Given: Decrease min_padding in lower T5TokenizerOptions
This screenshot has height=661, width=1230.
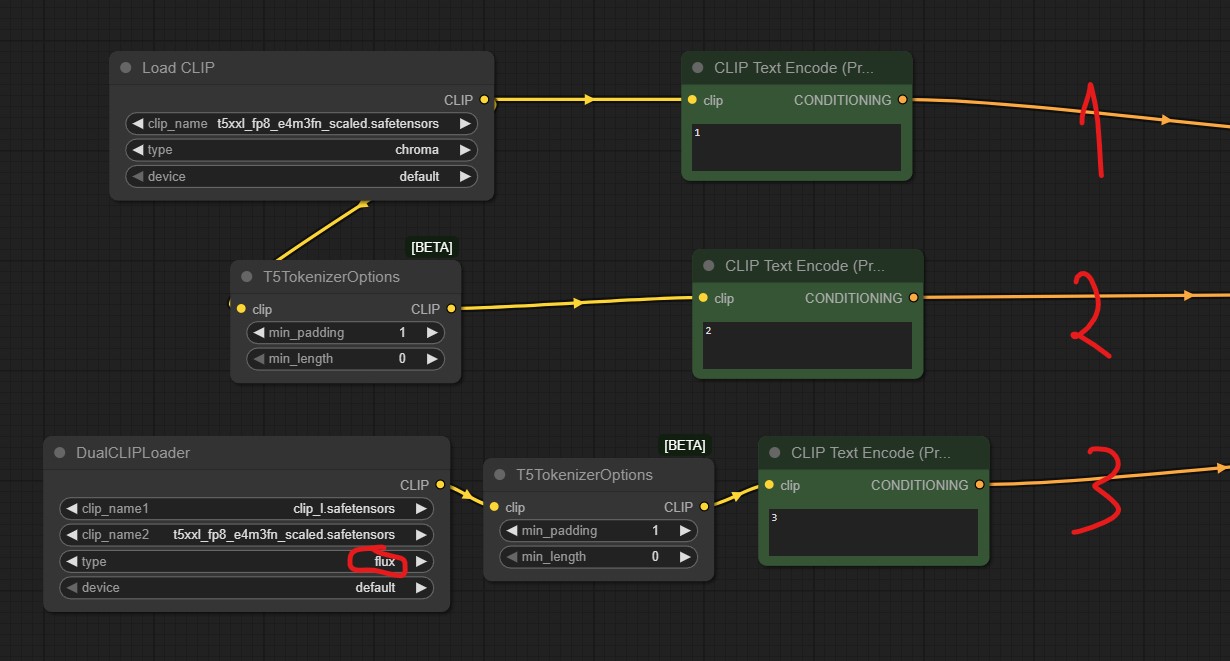Looking at the screenshot, I should pyautogui.click(x=512, y=530).
